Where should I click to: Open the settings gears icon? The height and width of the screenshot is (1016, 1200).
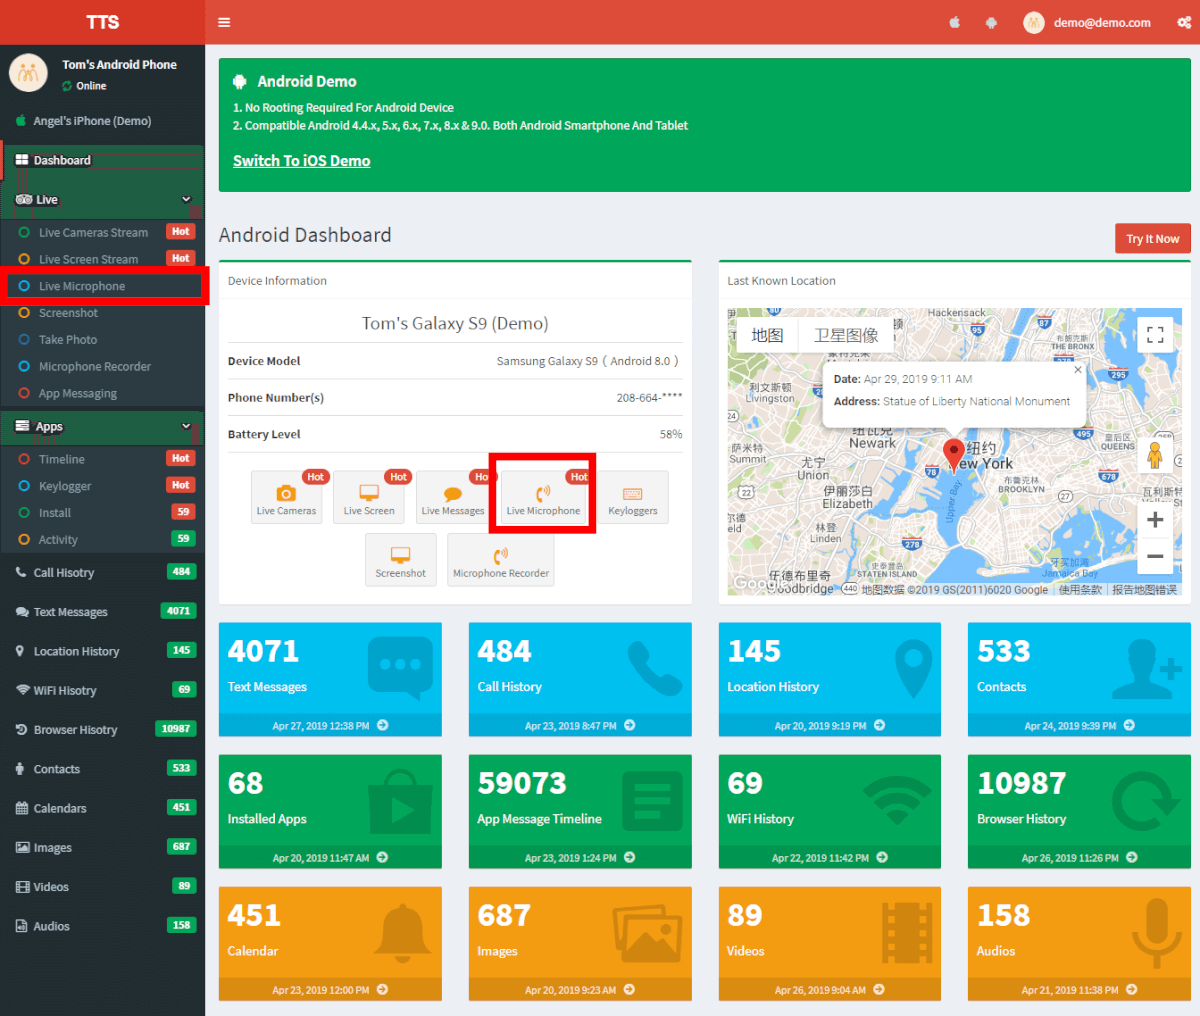tap(1183, 22)
